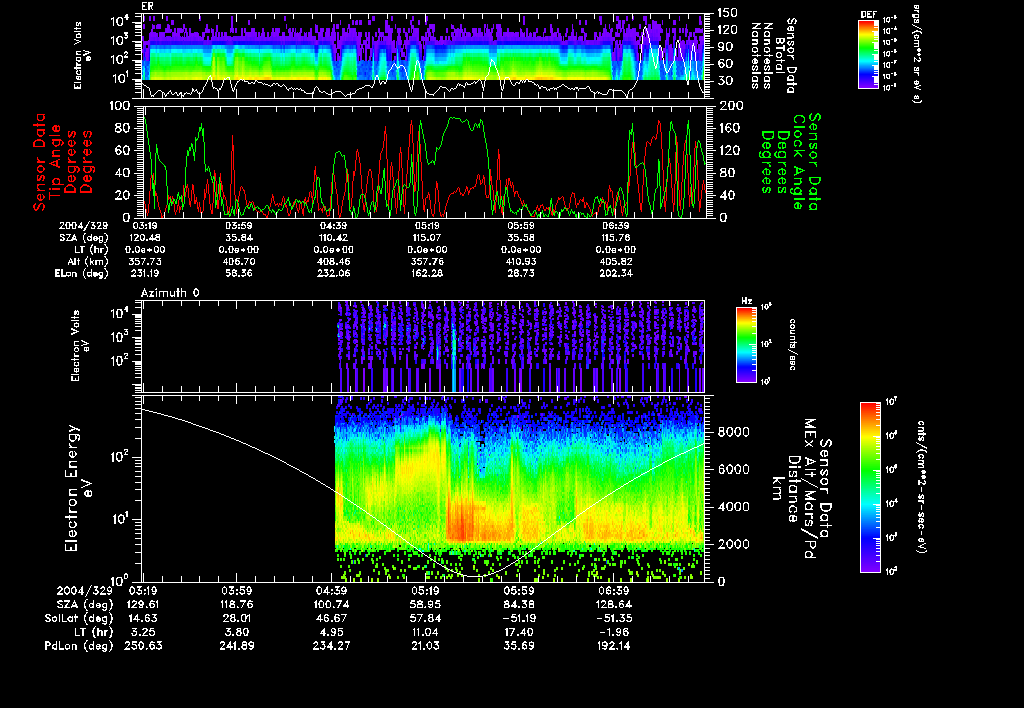Screen dimensions: 1024x708
Task: Click ELon value 231.19
Action: (145, 274)
